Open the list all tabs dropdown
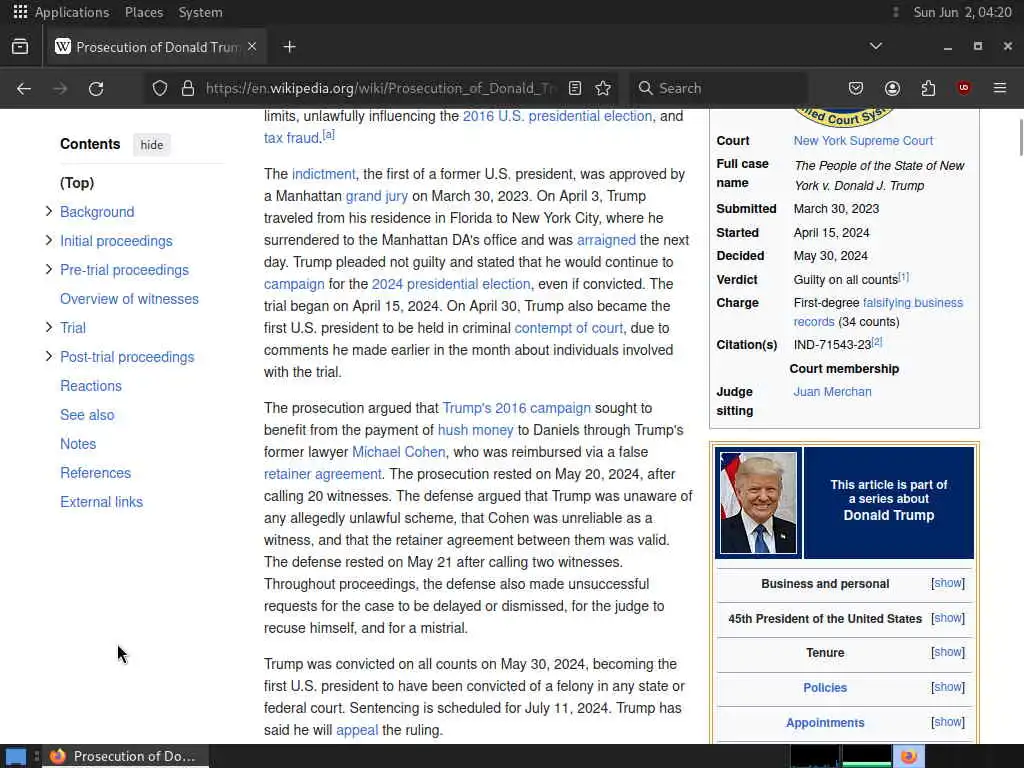 [876, 46]
